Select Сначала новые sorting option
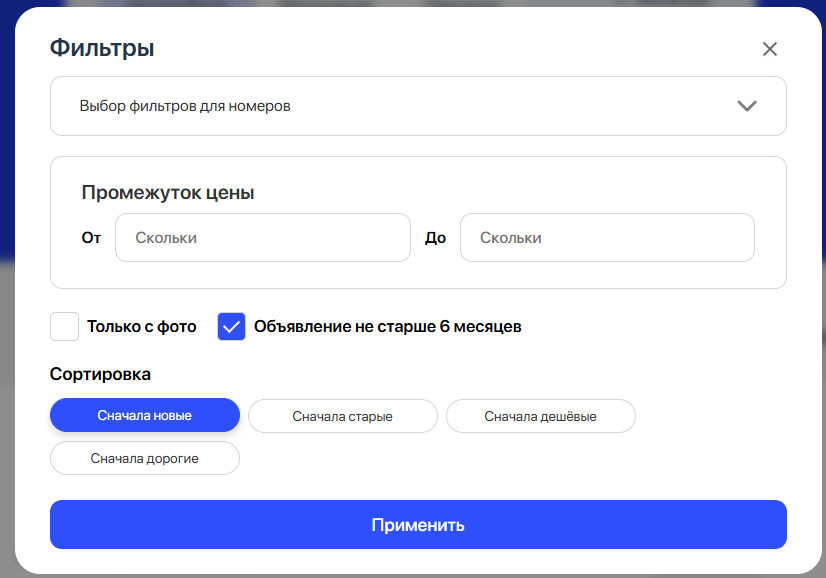Viewport: 826px width, 578px height. click(145, 415)
